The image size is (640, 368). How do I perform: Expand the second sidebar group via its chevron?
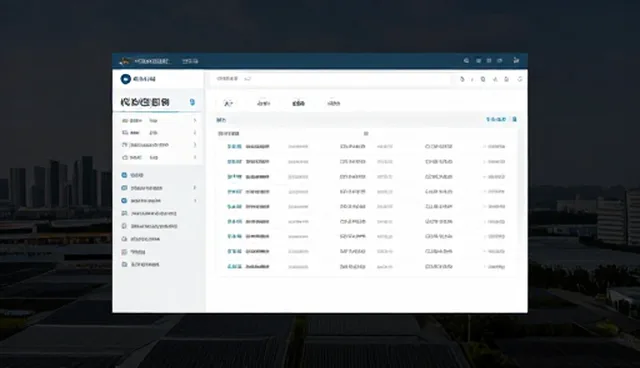195,133
